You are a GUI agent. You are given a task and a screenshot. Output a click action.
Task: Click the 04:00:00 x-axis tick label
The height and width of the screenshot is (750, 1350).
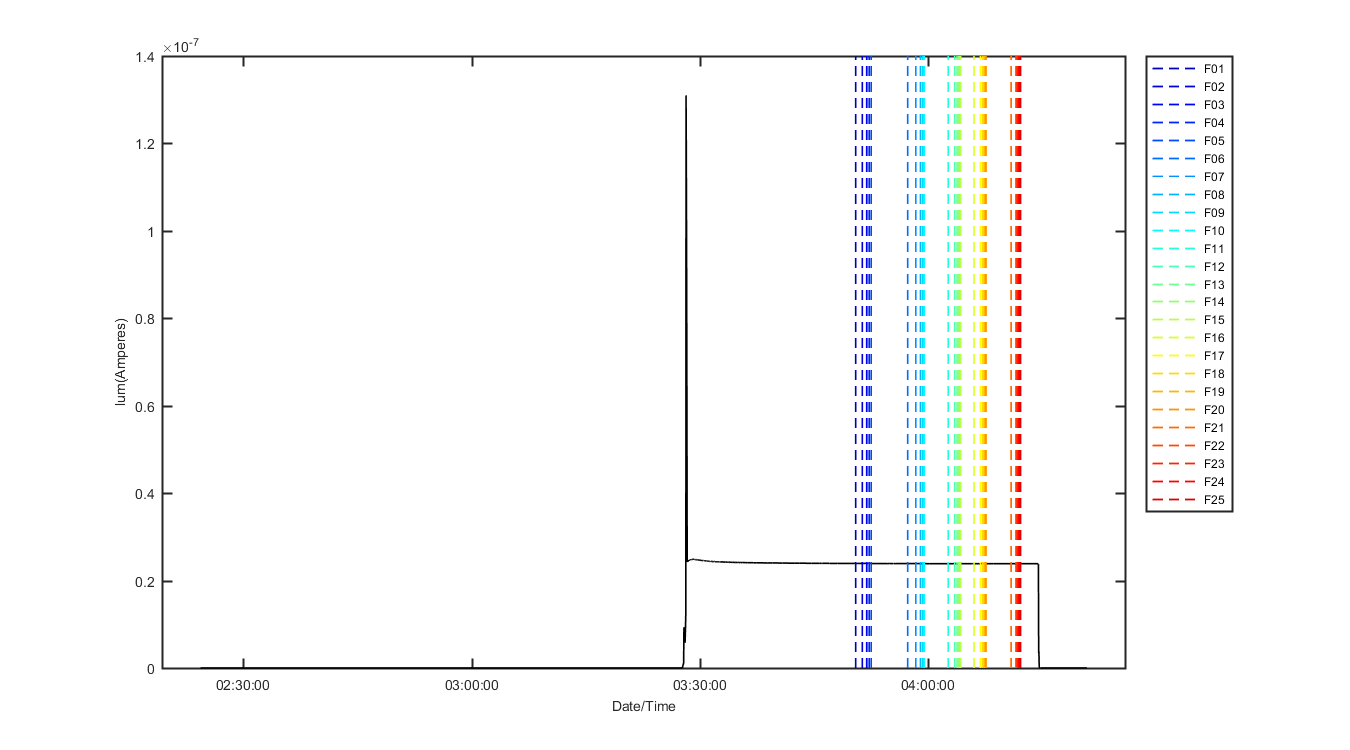(929, 686)
